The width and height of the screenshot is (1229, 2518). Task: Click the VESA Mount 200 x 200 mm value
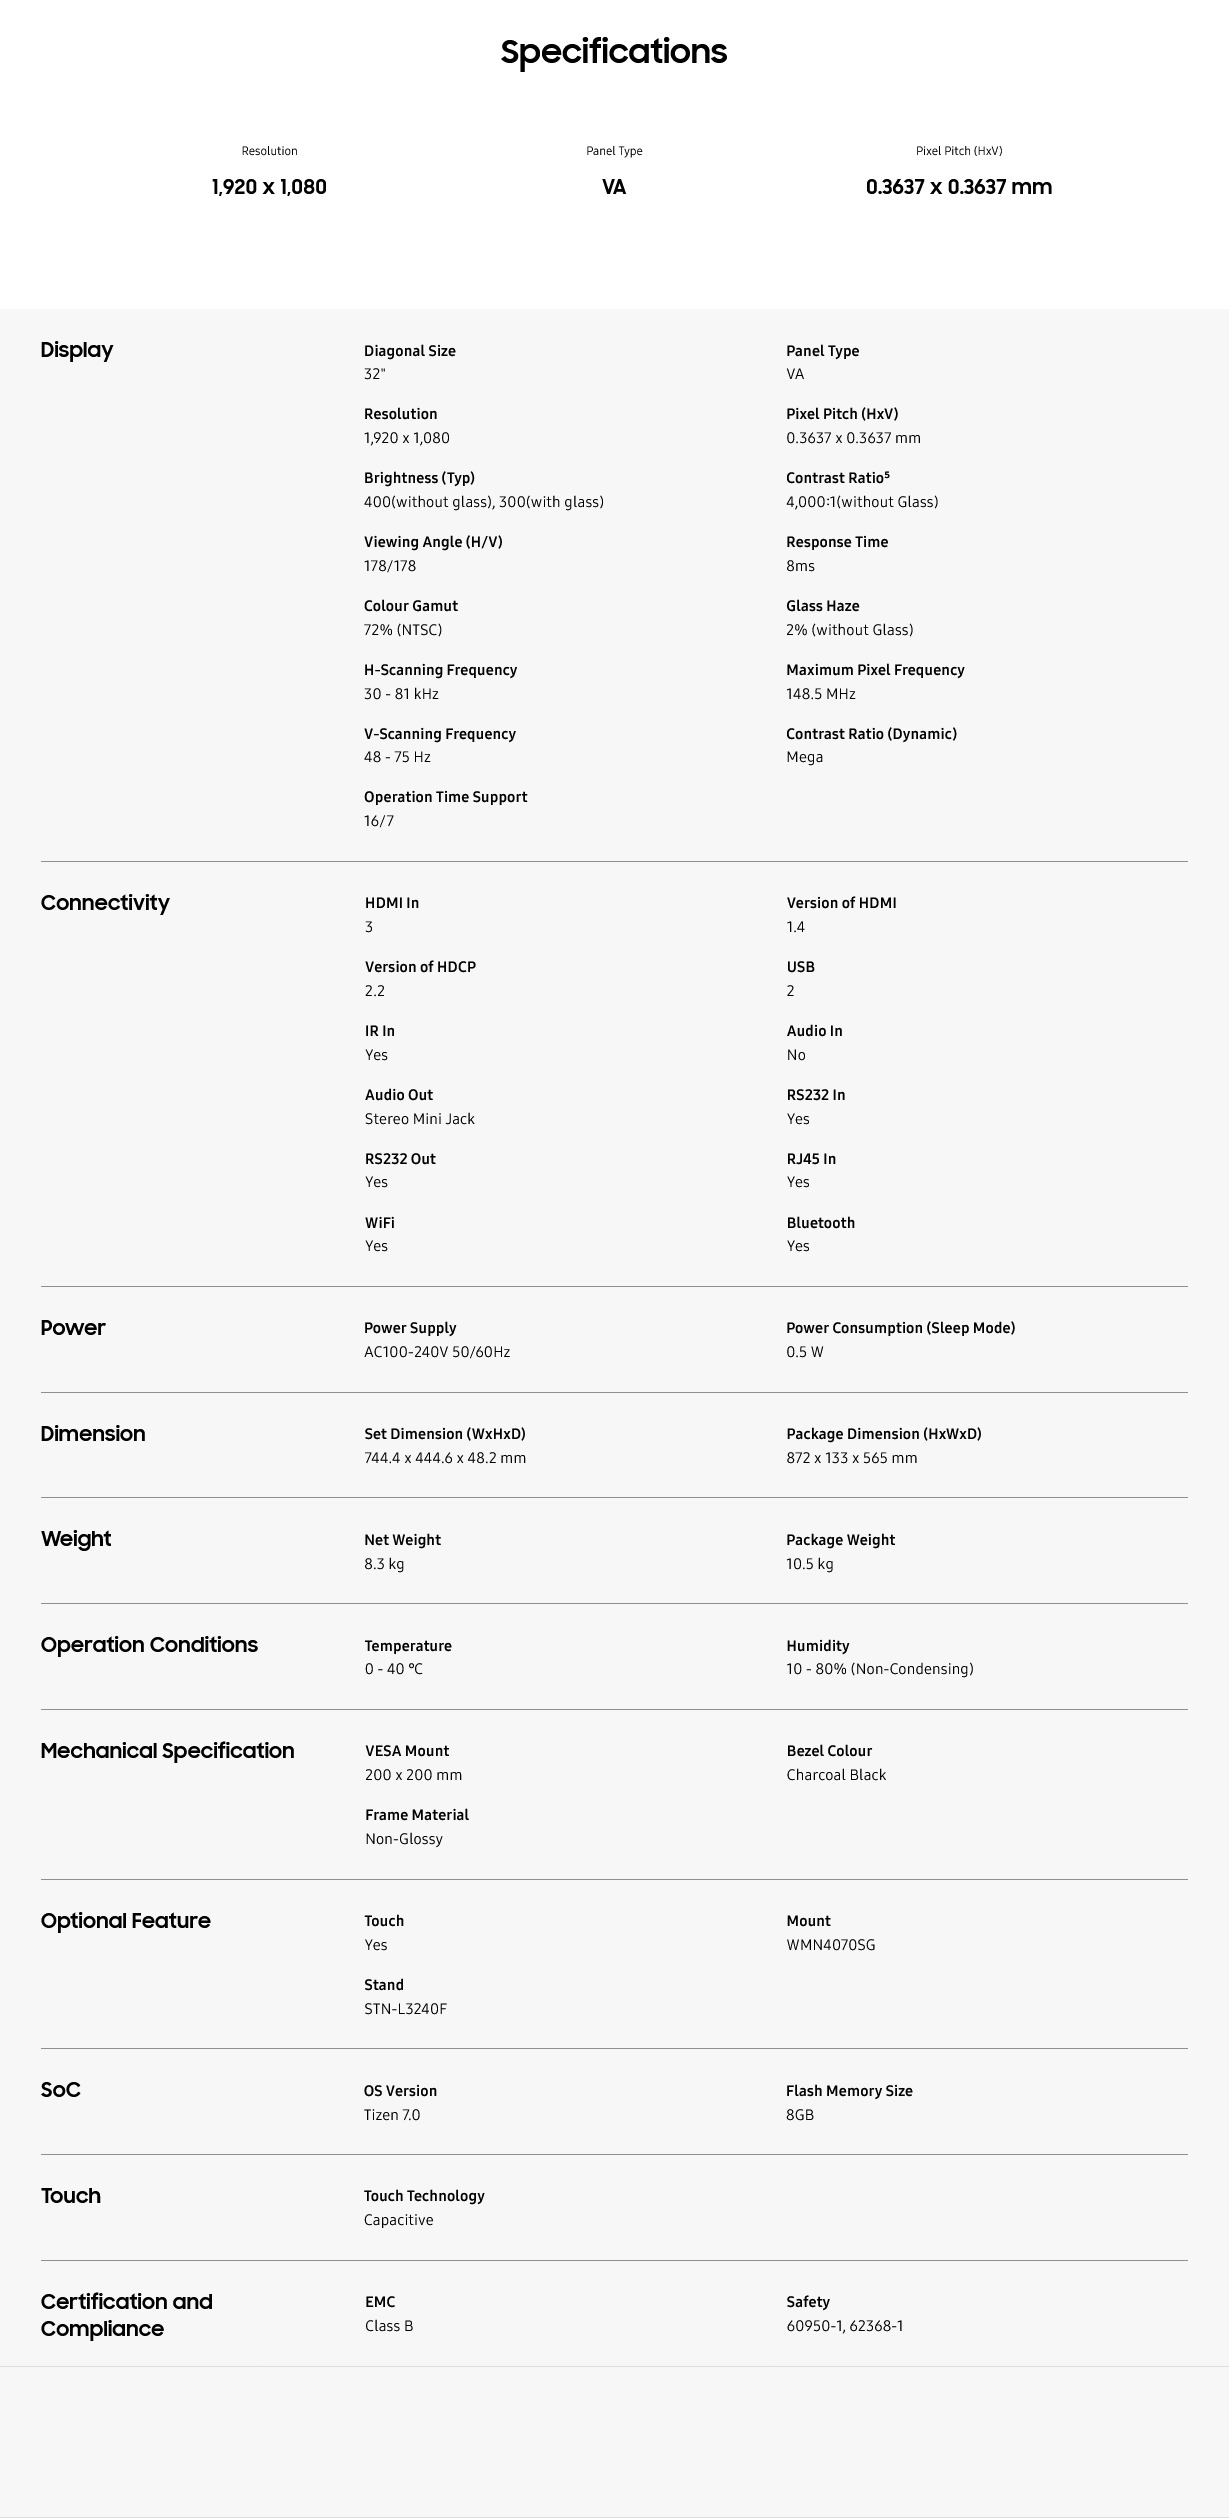click(413, 1775)
